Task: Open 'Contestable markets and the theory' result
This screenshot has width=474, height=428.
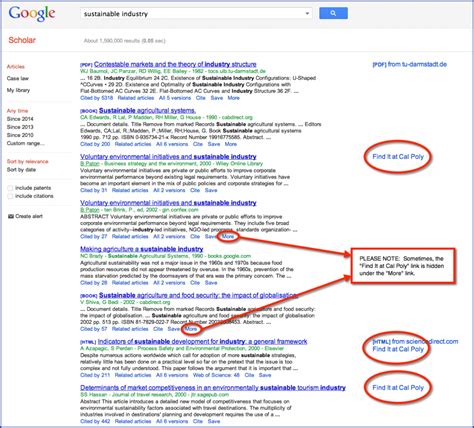Action: coord(175,64)
